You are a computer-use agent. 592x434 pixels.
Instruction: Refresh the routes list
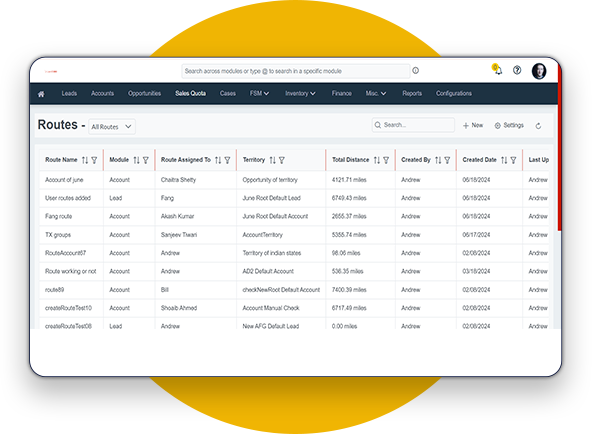pyautogui.click(x=538, y=126)
